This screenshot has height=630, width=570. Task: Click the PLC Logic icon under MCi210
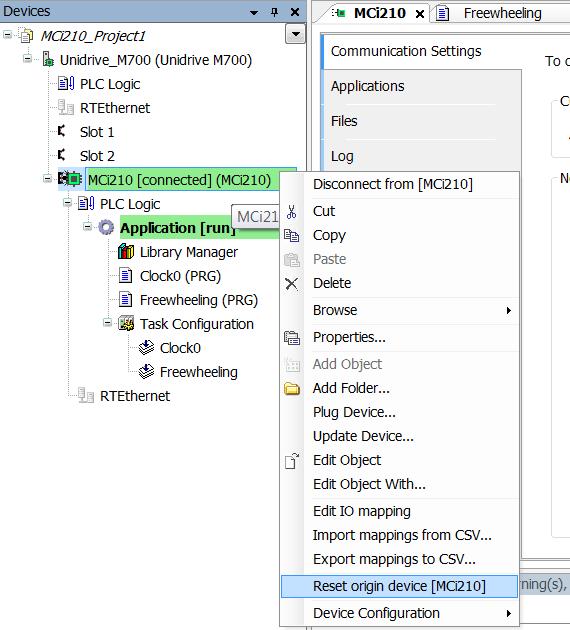[x=86, y=203]
